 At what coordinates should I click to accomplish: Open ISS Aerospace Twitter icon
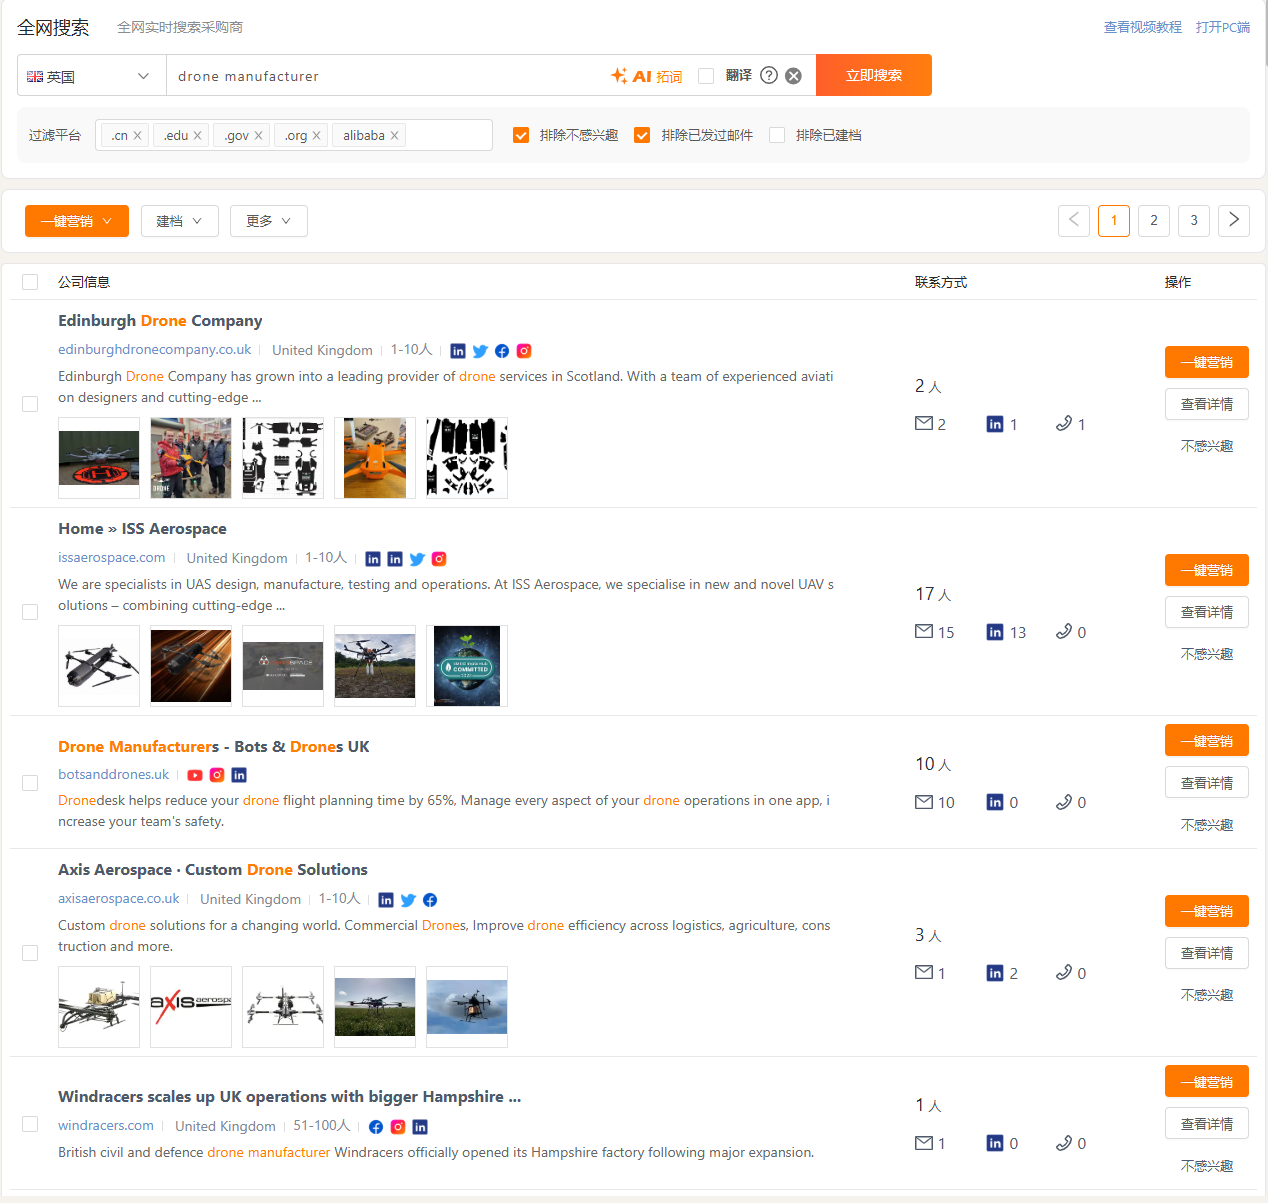(x=417, y=559)
